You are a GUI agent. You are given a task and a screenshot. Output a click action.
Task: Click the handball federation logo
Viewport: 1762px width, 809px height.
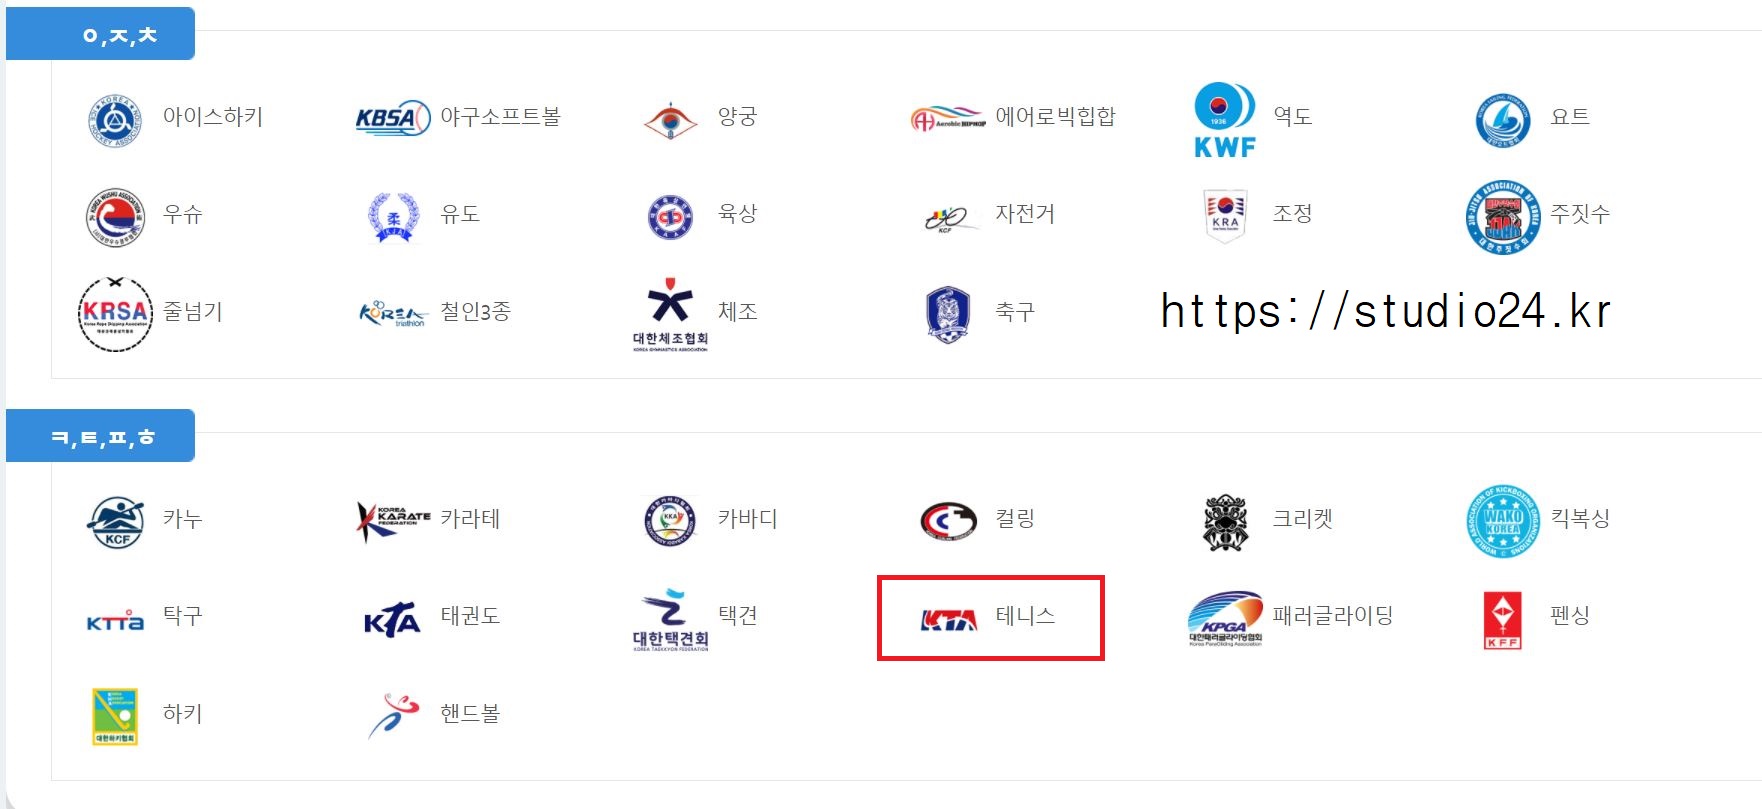(393, 716)
